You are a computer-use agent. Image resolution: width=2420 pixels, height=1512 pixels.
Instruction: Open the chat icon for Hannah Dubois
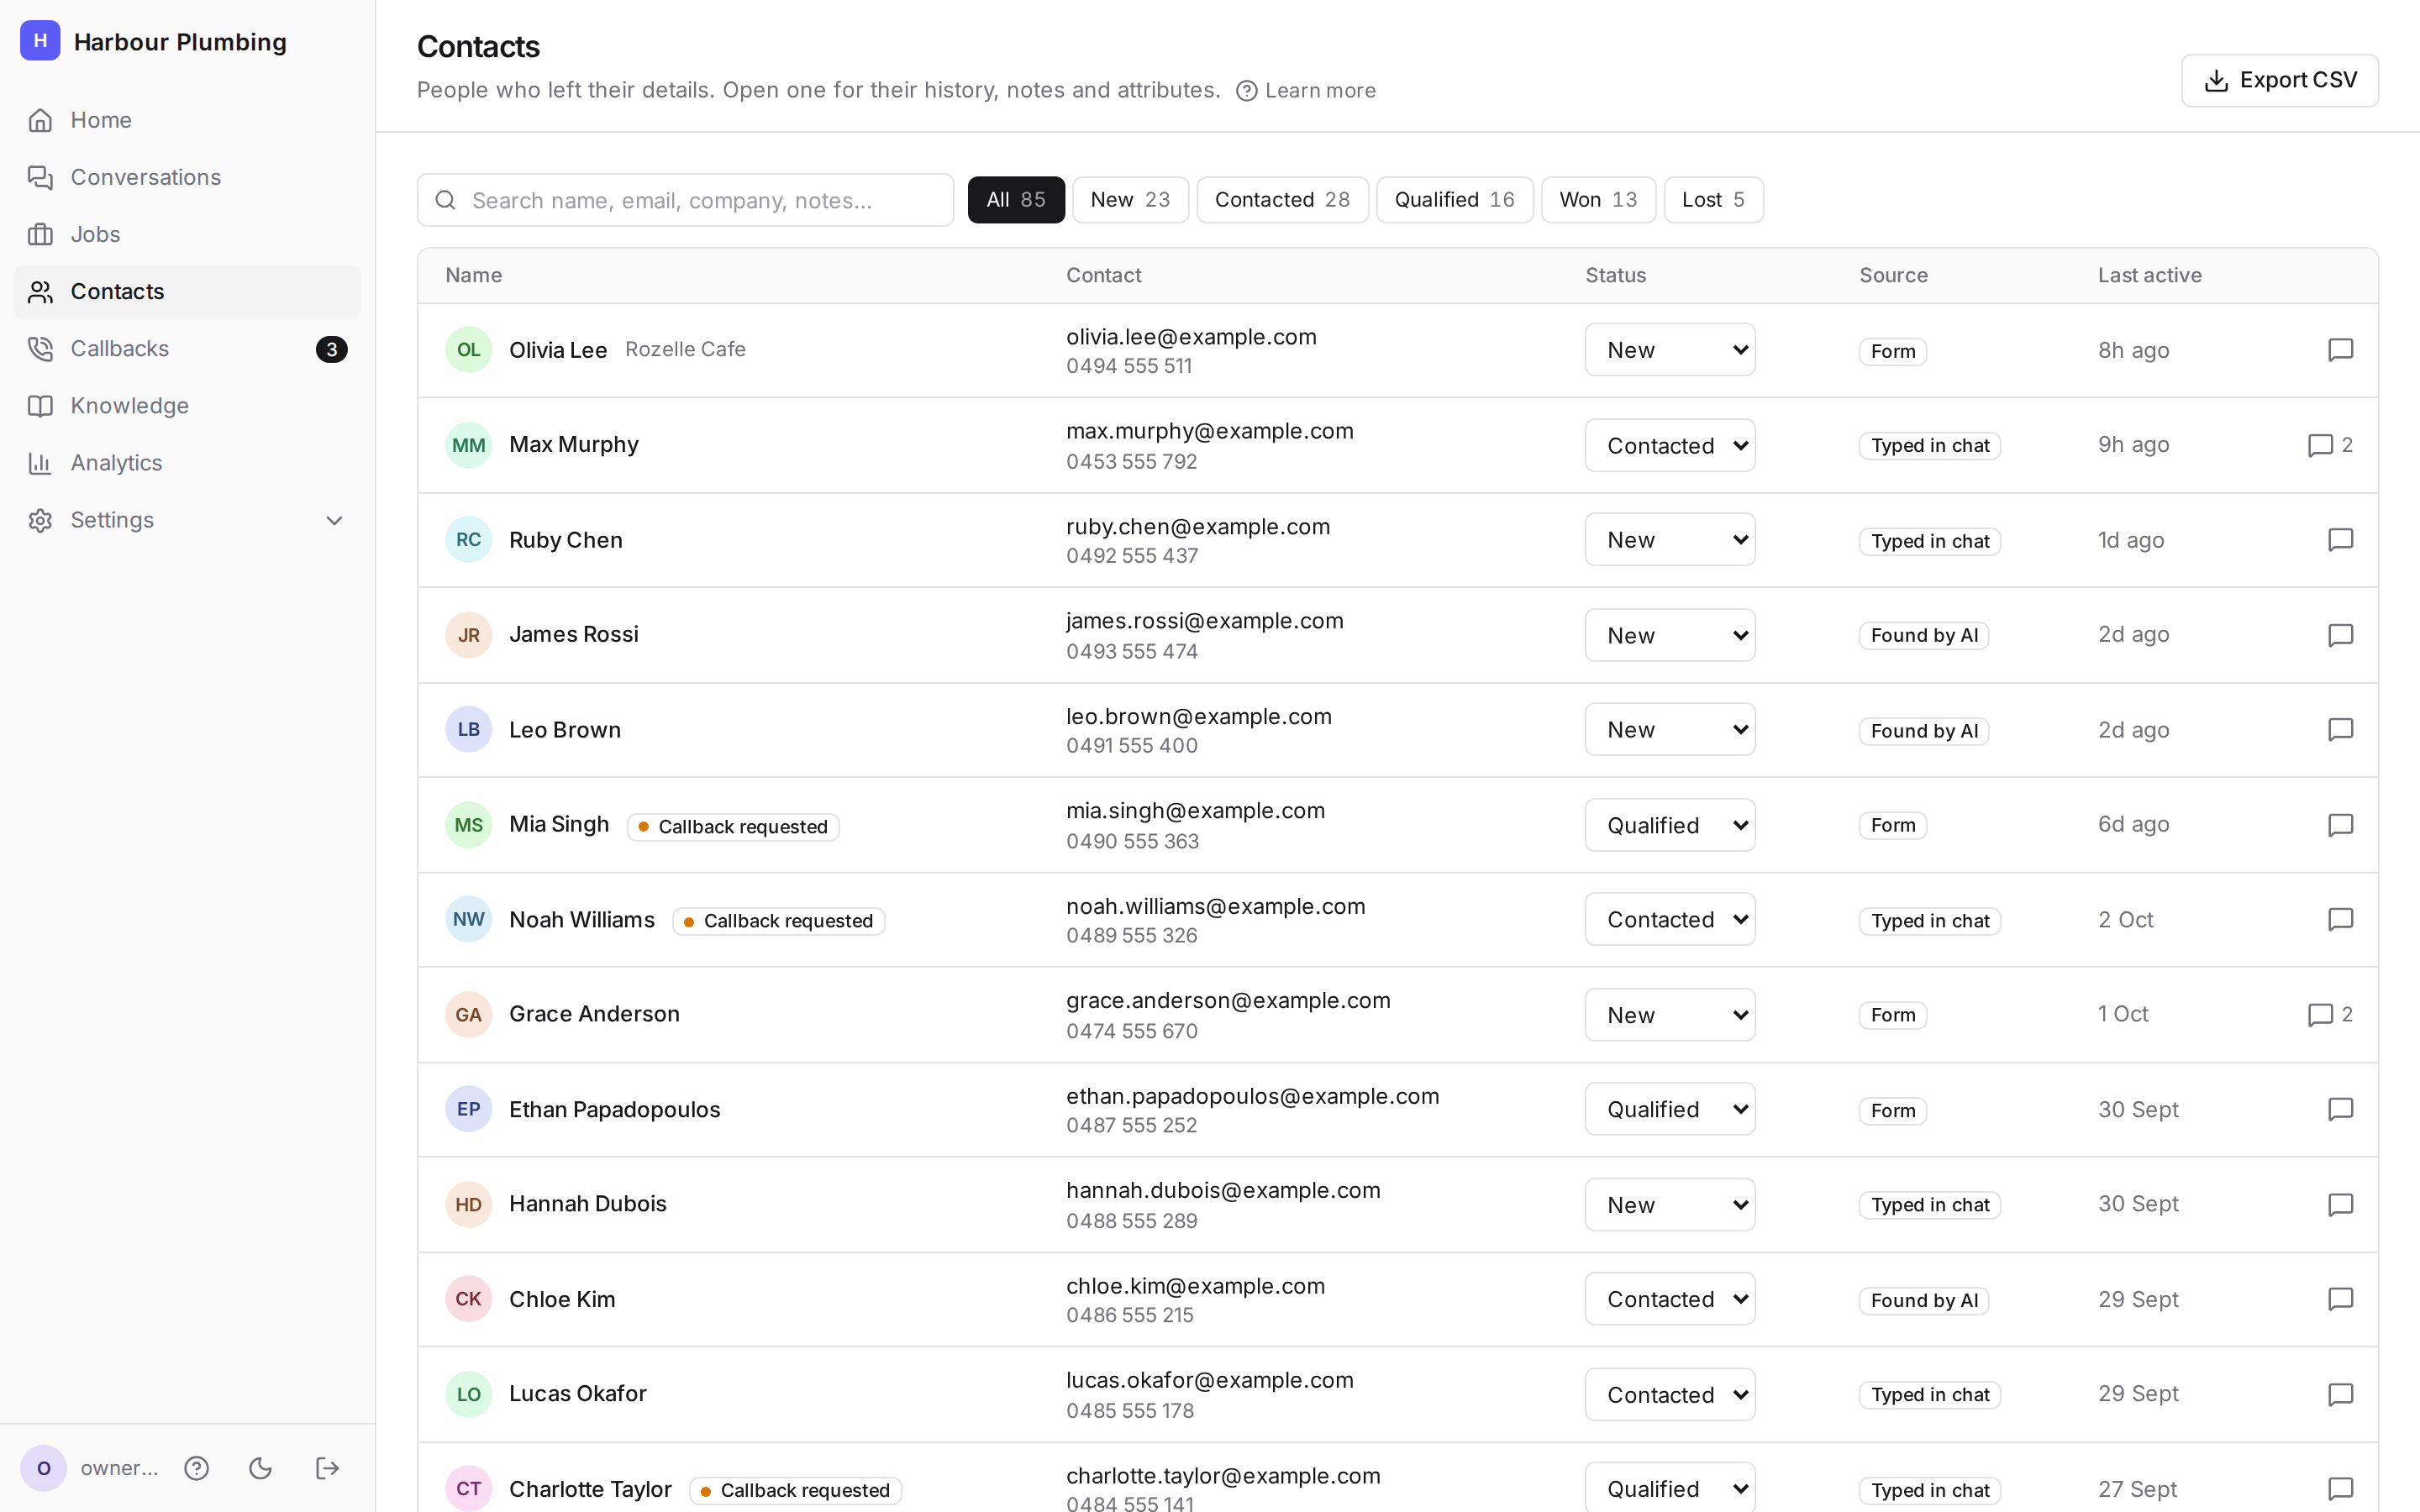2340,1205
